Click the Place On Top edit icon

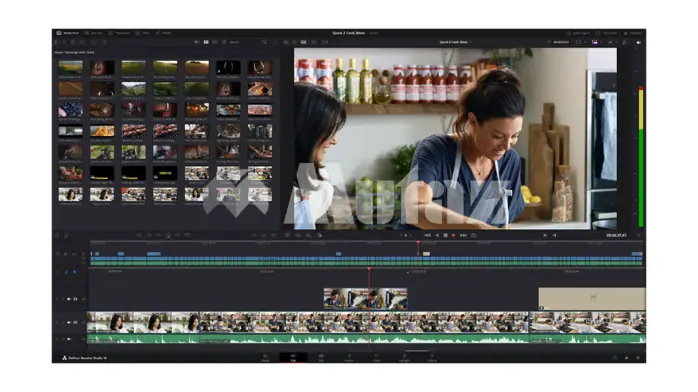178,235
